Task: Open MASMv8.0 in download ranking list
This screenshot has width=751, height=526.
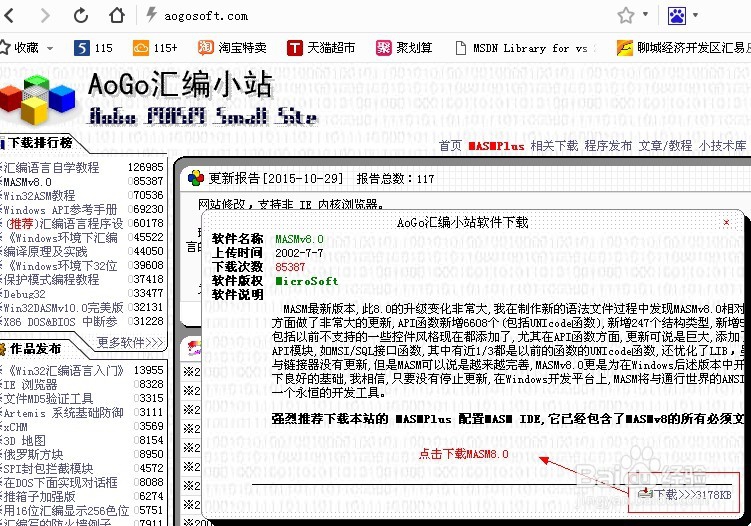Action: (27, 182)
